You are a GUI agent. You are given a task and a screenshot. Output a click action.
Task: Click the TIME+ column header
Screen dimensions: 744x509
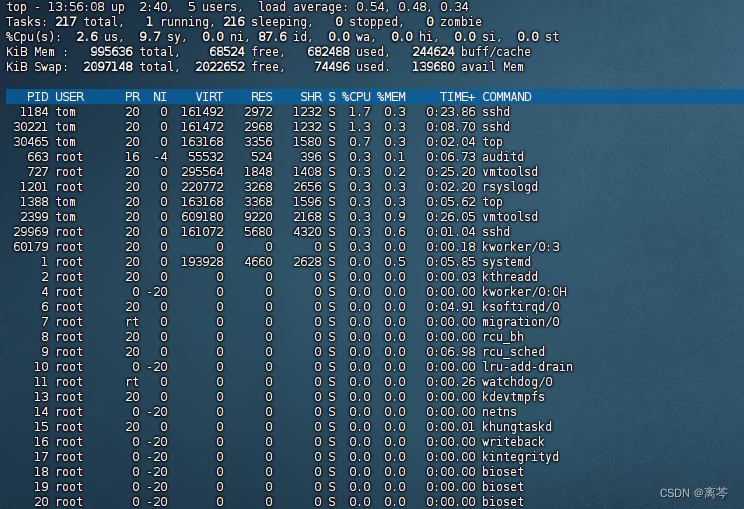457,97
